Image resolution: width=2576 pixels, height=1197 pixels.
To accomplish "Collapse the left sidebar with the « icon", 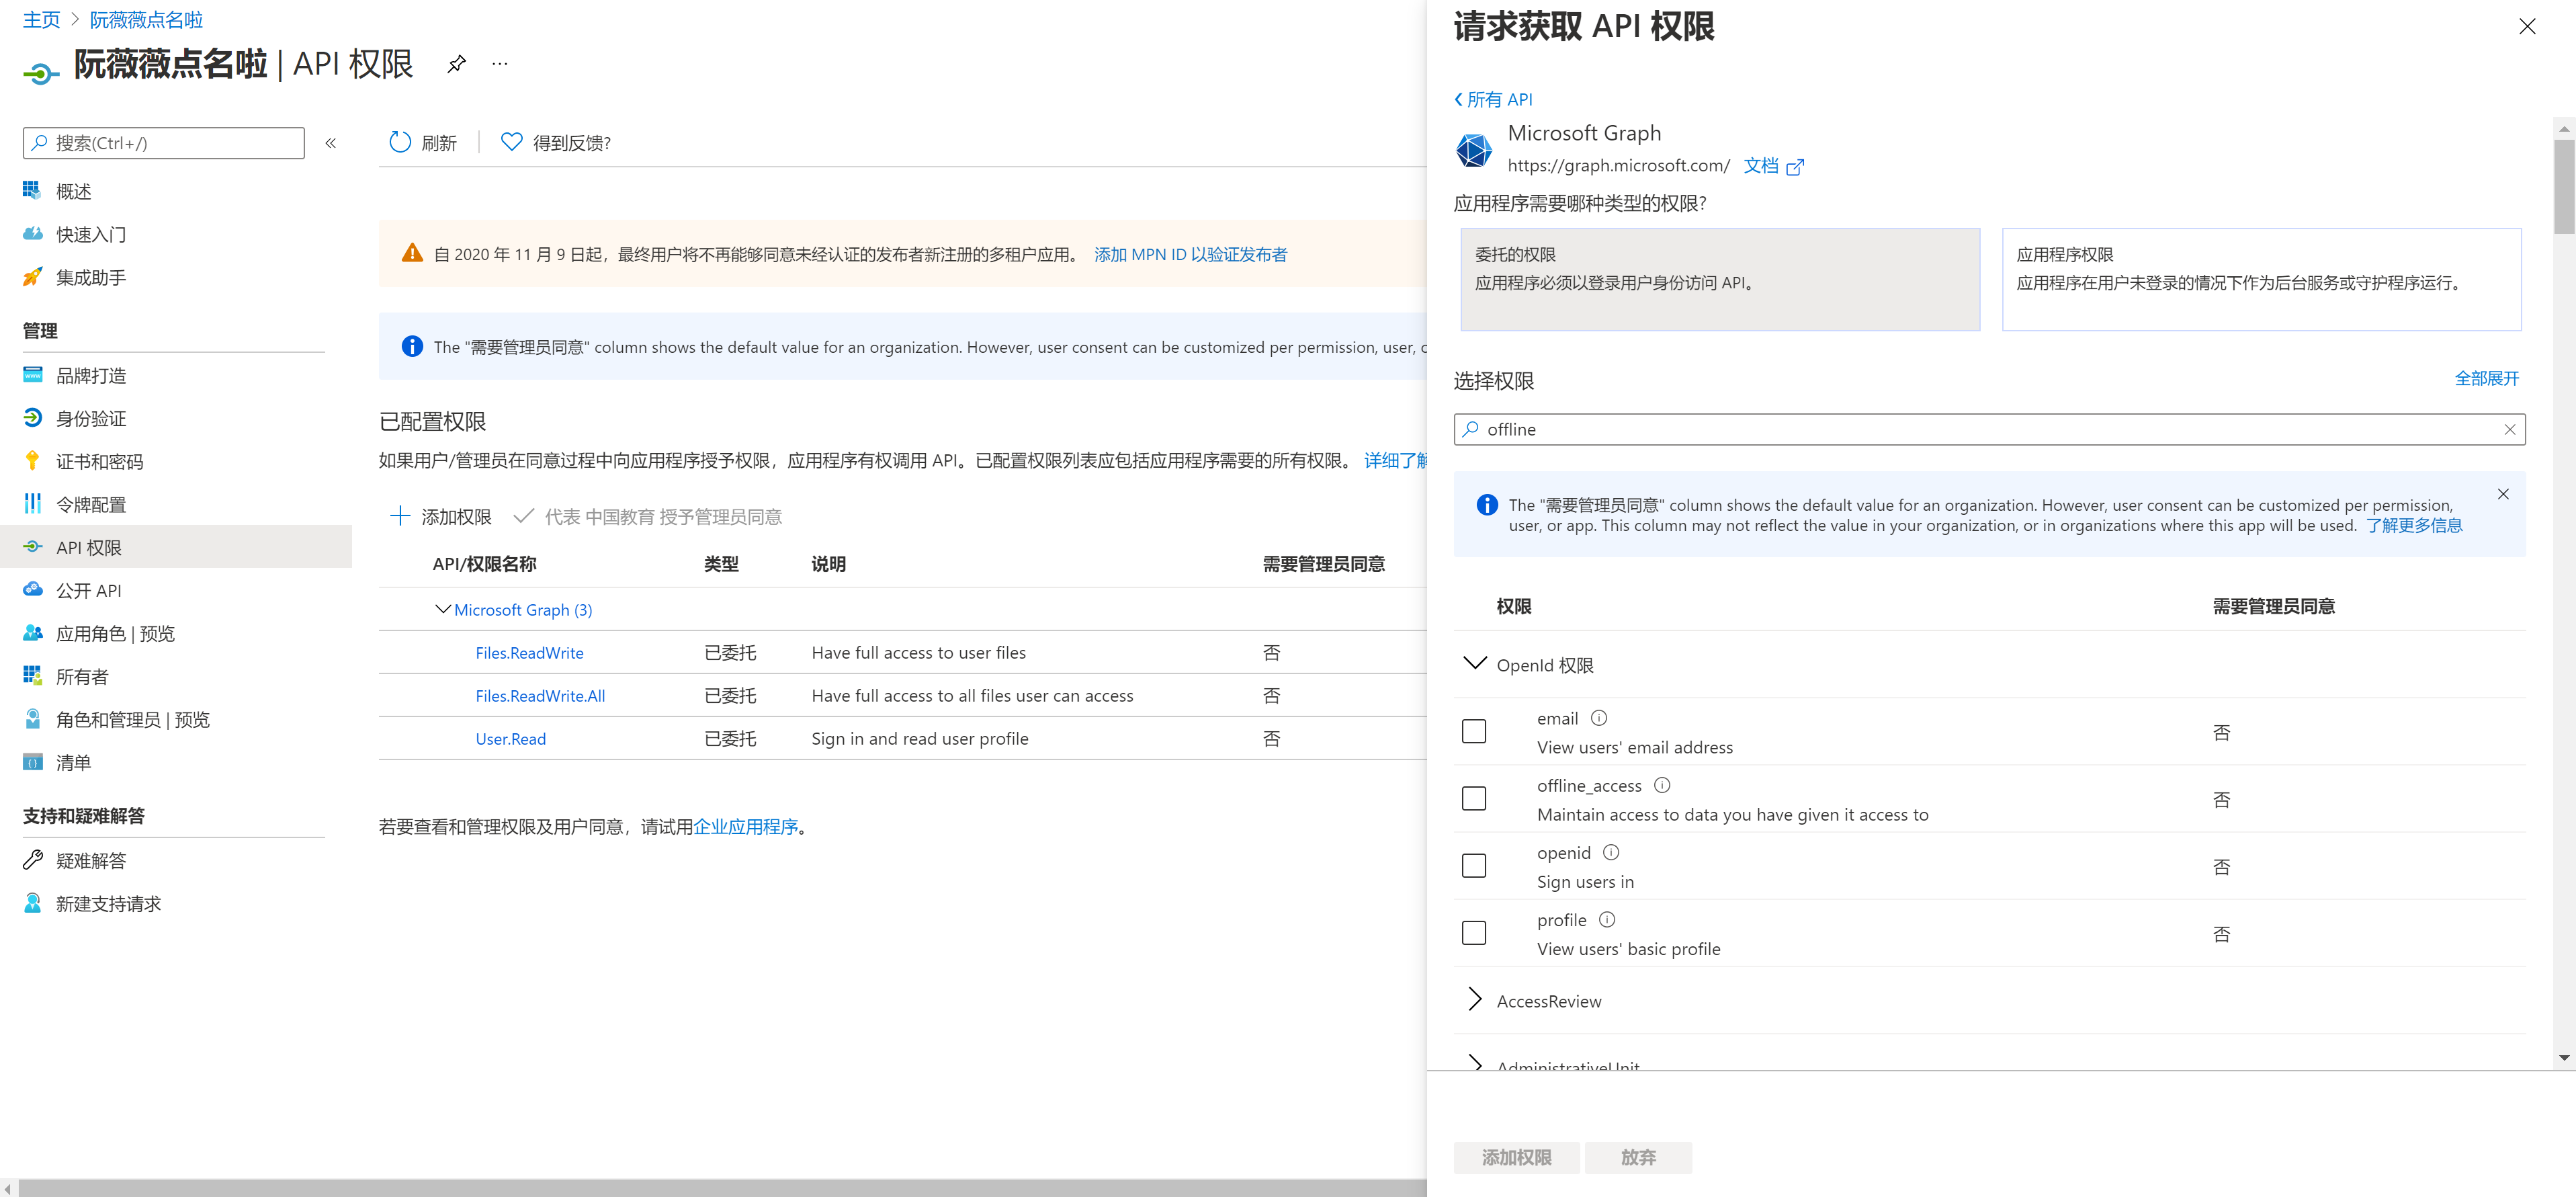I will coord(330,142).
